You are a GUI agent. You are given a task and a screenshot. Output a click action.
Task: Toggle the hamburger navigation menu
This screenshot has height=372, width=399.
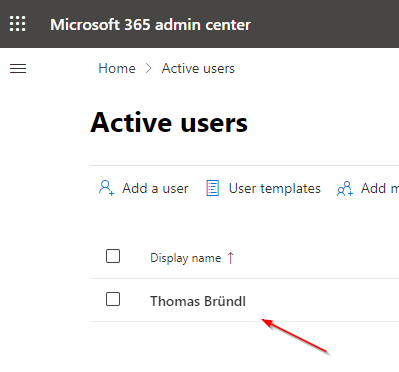[x=18, y=69]
